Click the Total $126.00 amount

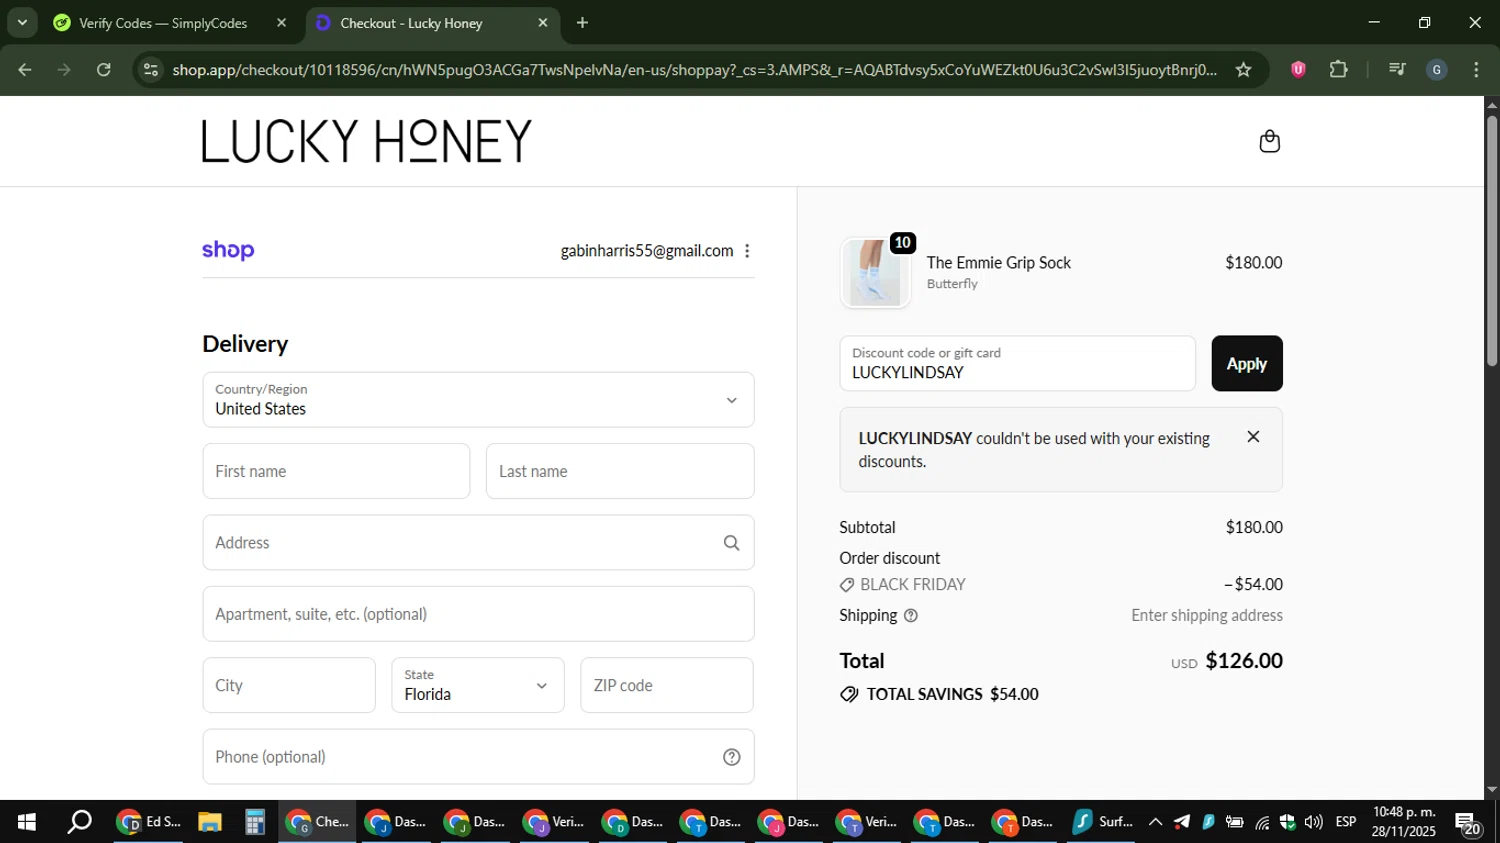tap(1244, 661)
